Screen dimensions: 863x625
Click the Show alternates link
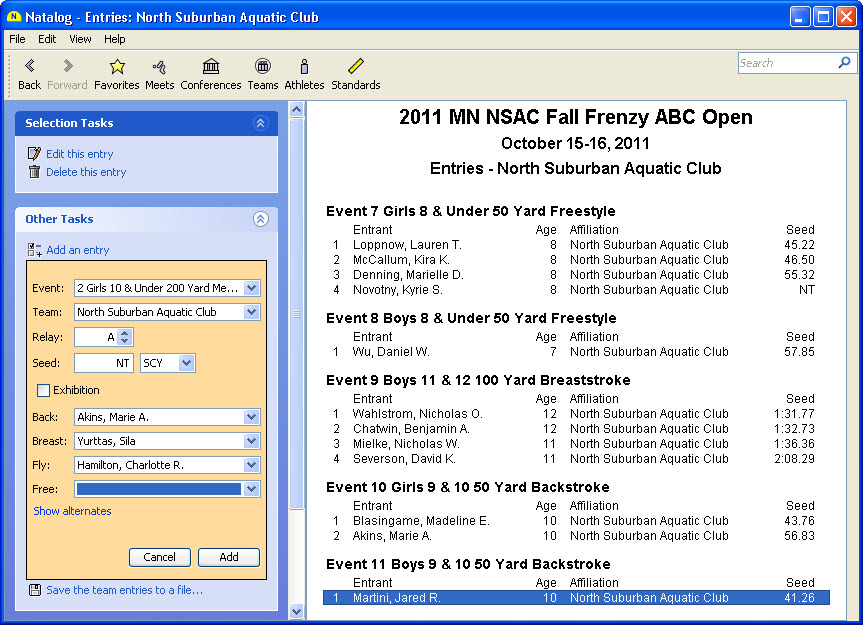coord(72,511)
